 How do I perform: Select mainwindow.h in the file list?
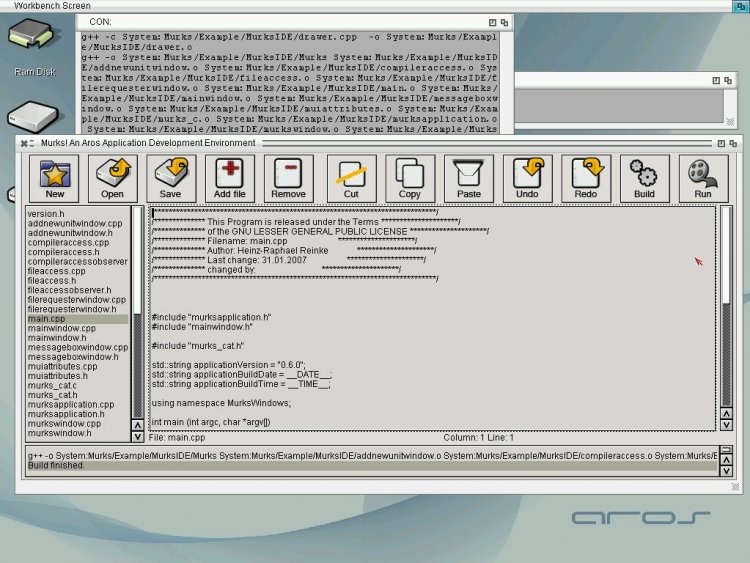[77, 338]
